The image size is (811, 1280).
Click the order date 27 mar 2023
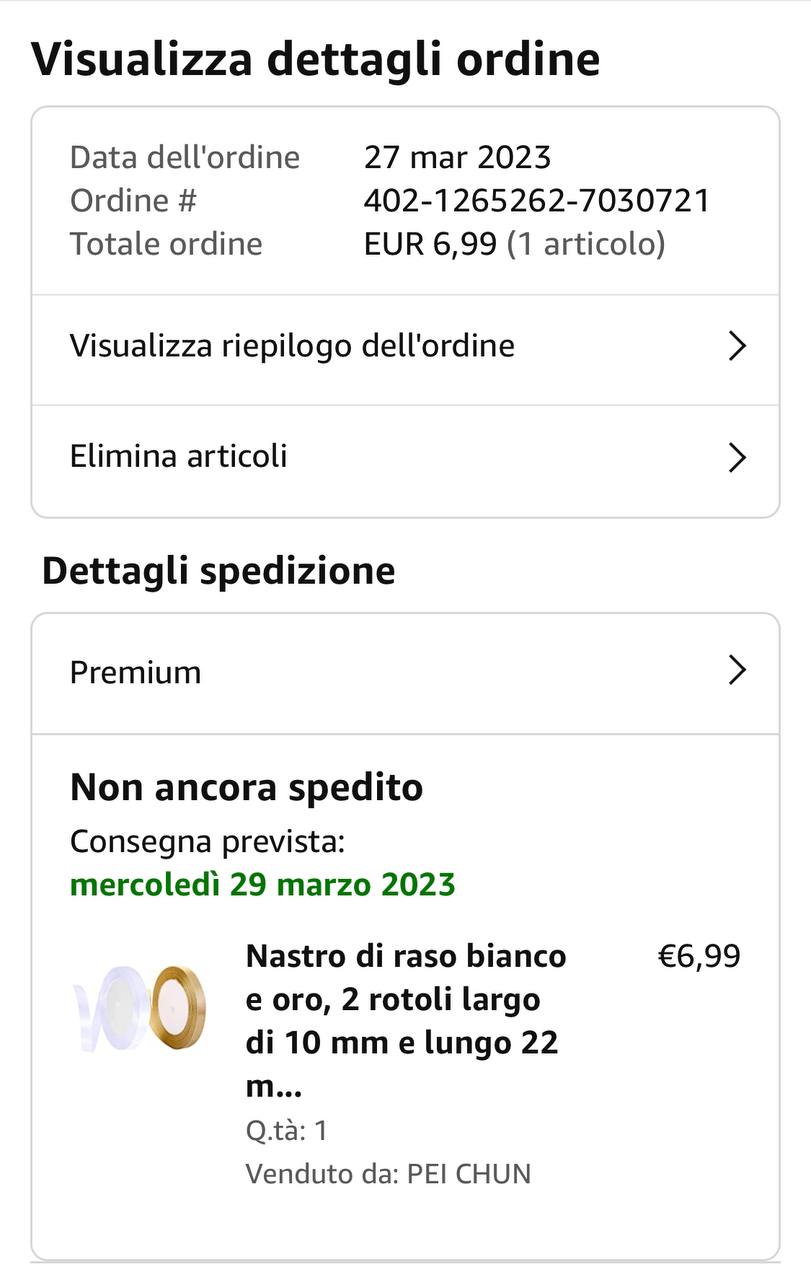[457, 157]
